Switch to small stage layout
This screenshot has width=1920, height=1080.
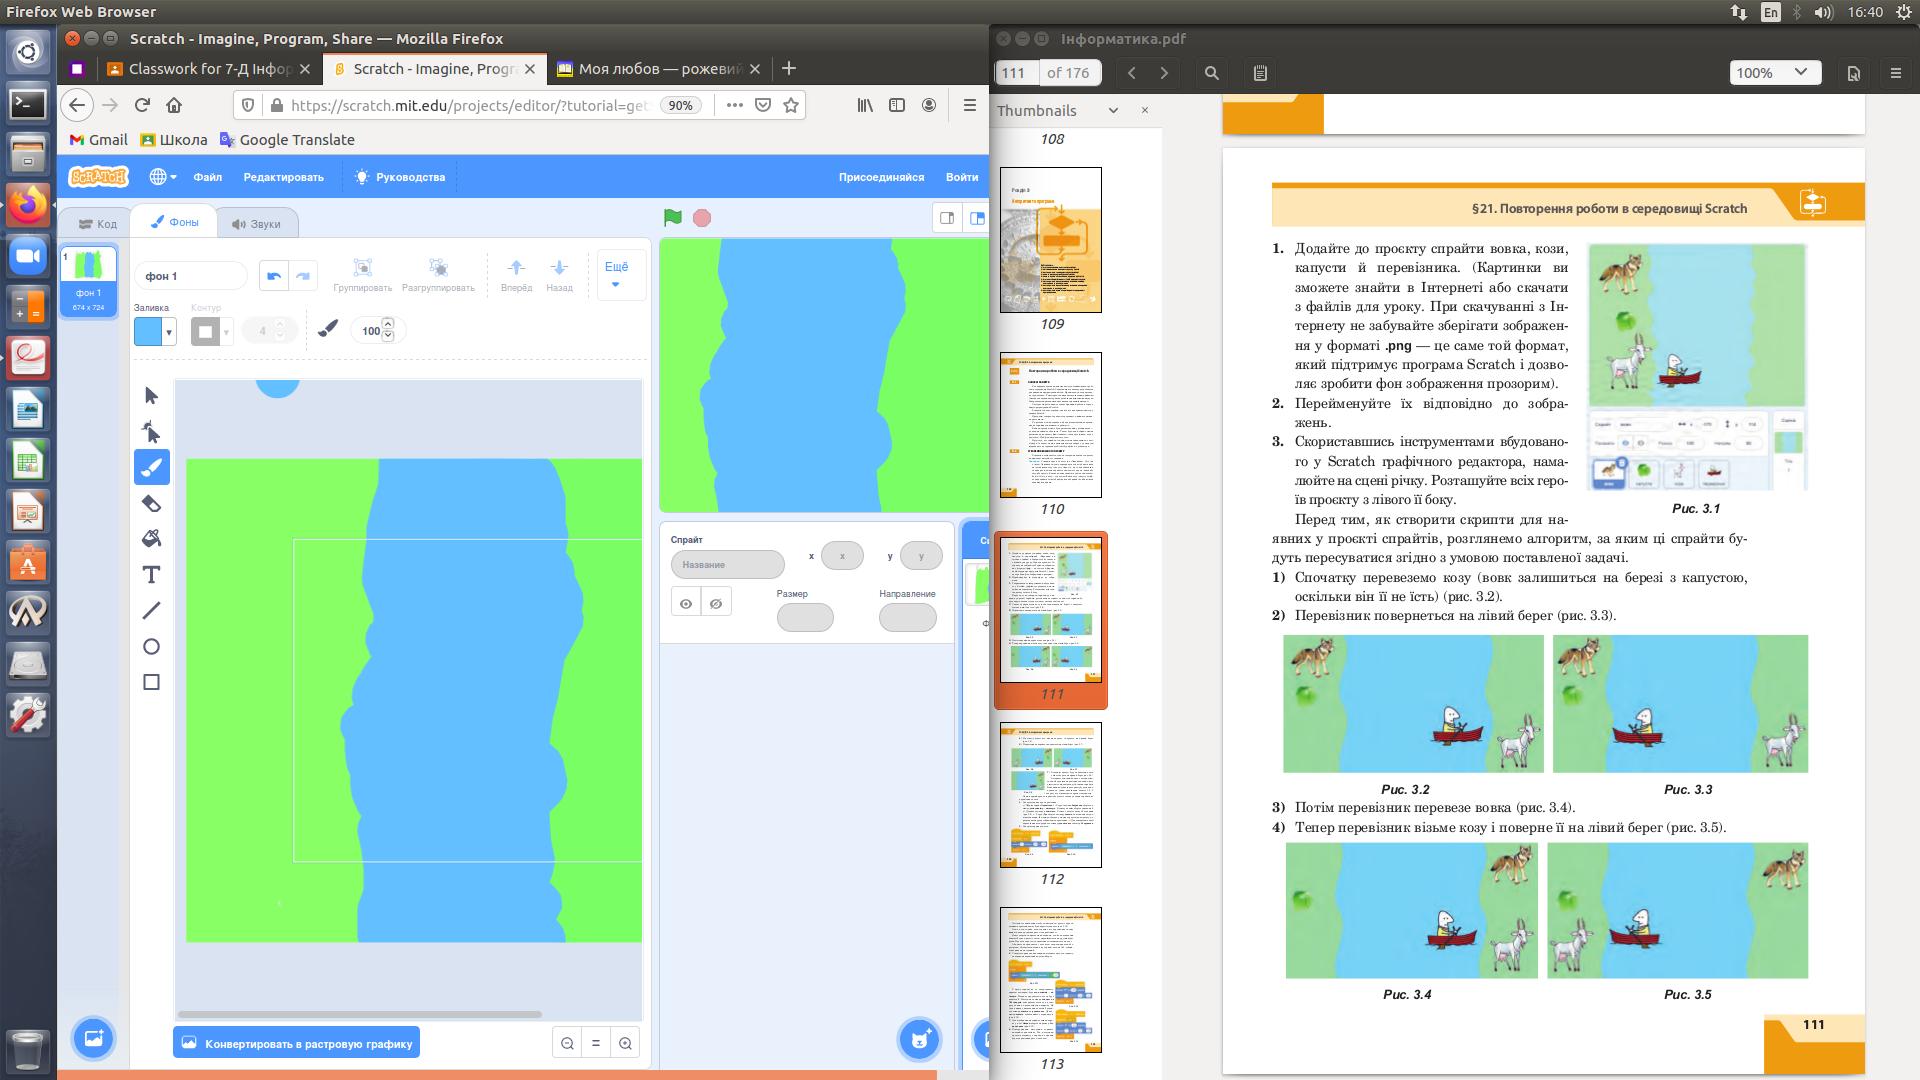click(946, 218)
